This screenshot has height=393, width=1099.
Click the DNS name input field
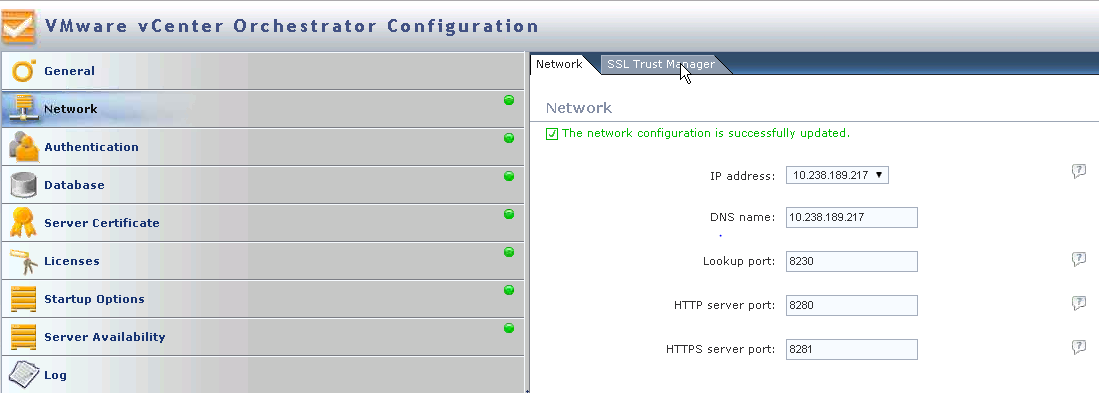(x=852, y=217)
